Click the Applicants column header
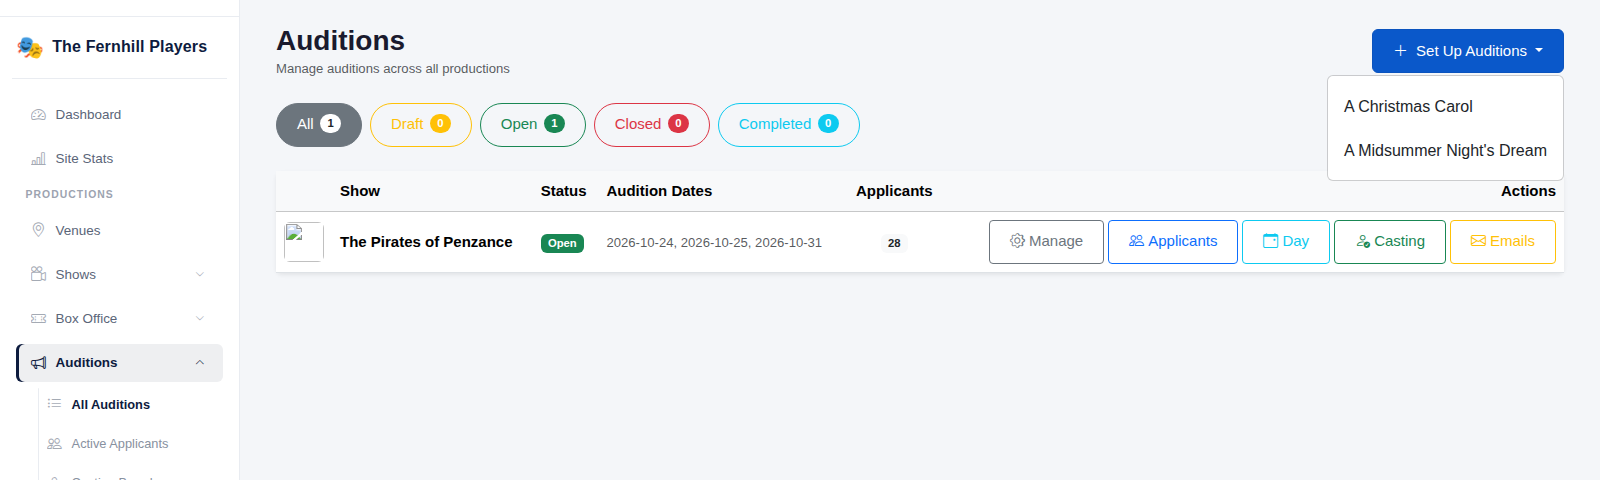Image resolution: width=1600 pixels, height=480 pixels. 894,191
